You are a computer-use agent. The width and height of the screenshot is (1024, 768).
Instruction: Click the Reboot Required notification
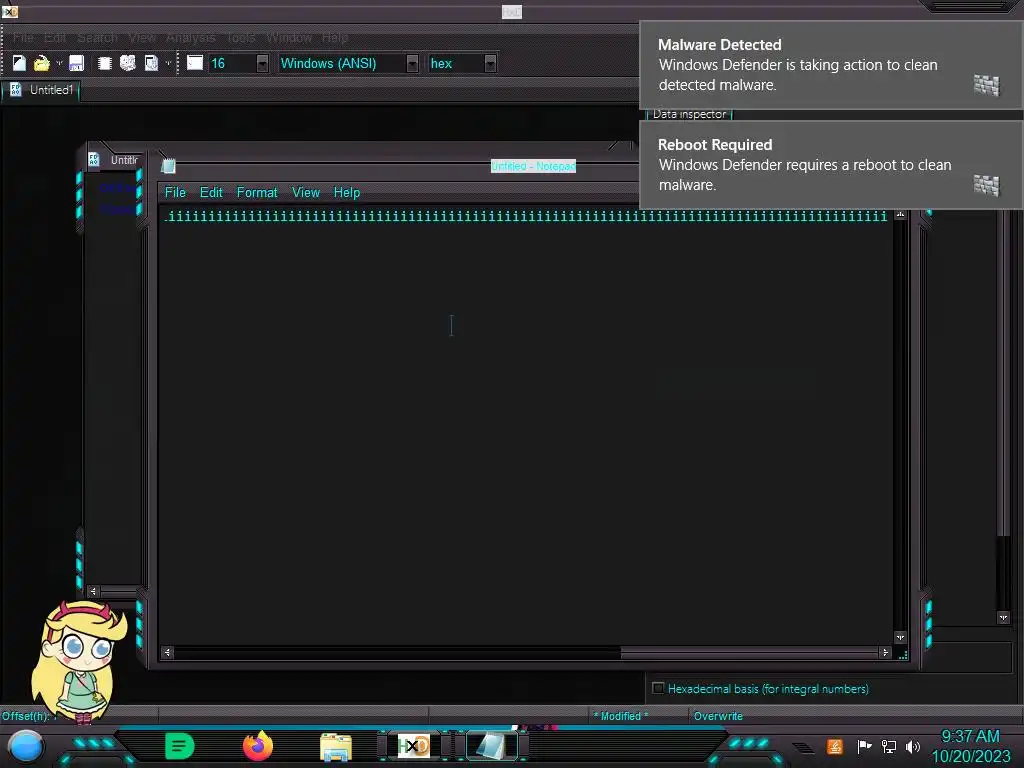point(831,165)
